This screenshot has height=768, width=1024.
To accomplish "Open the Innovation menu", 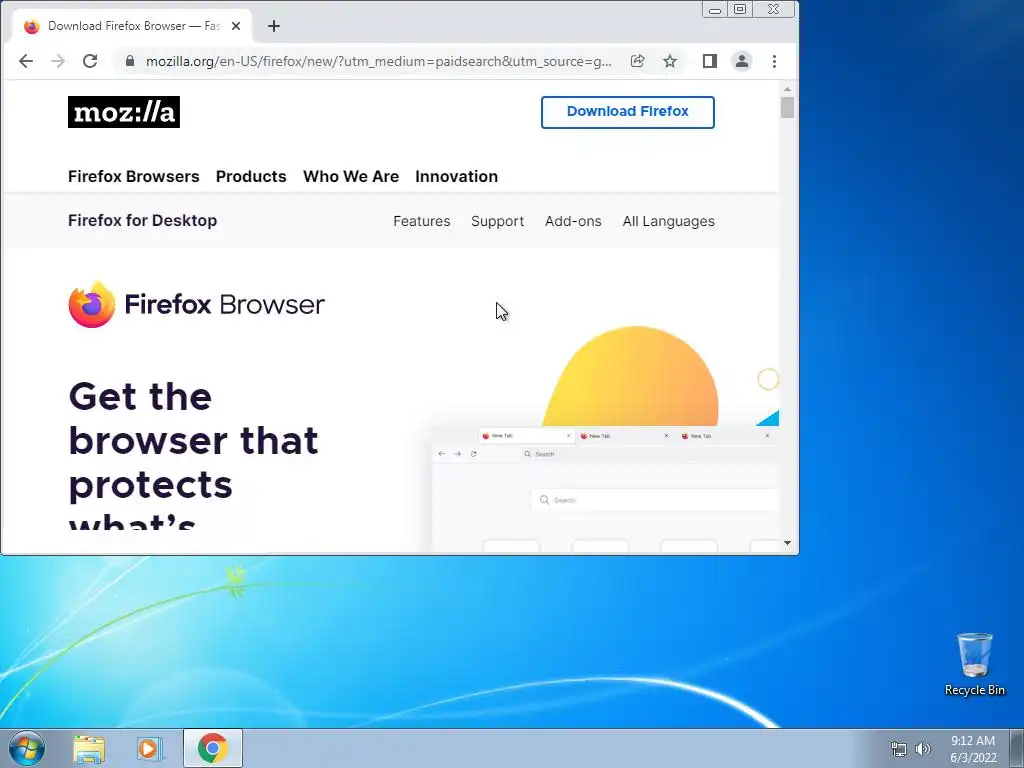I will (x=456, y=176).
